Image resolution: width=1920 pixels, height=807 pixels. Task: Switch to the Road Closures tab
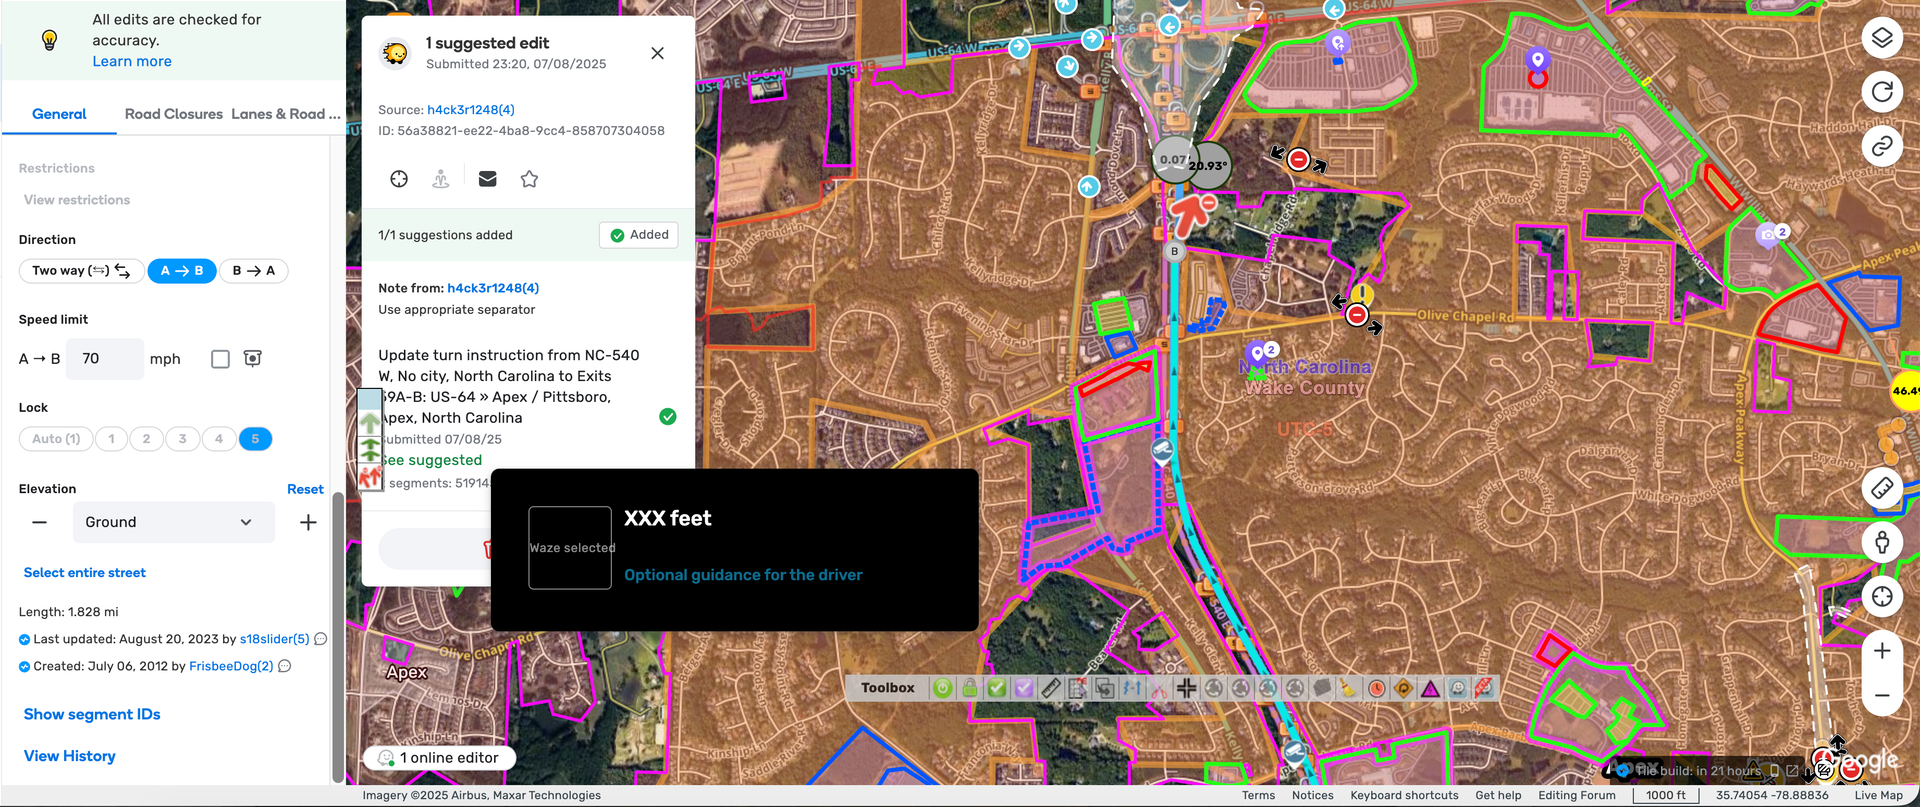173,114
